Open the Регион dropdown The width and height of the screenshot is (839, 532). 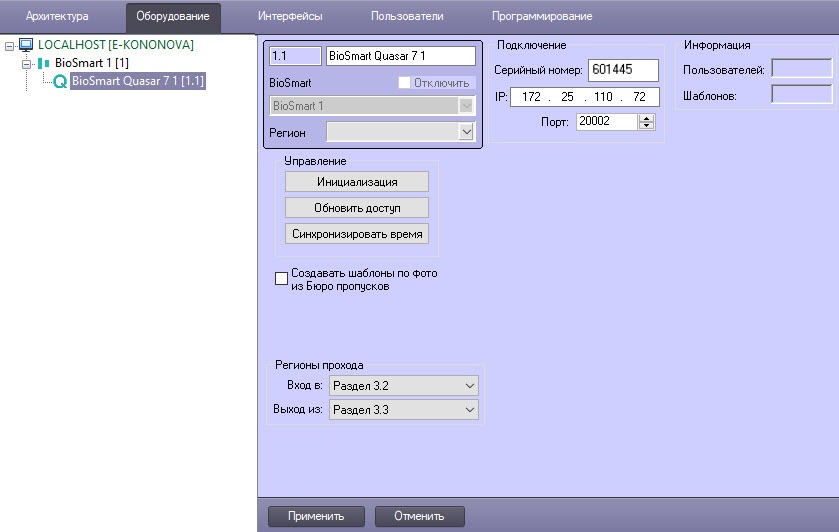pyautogui.click(x=400, y=132)
